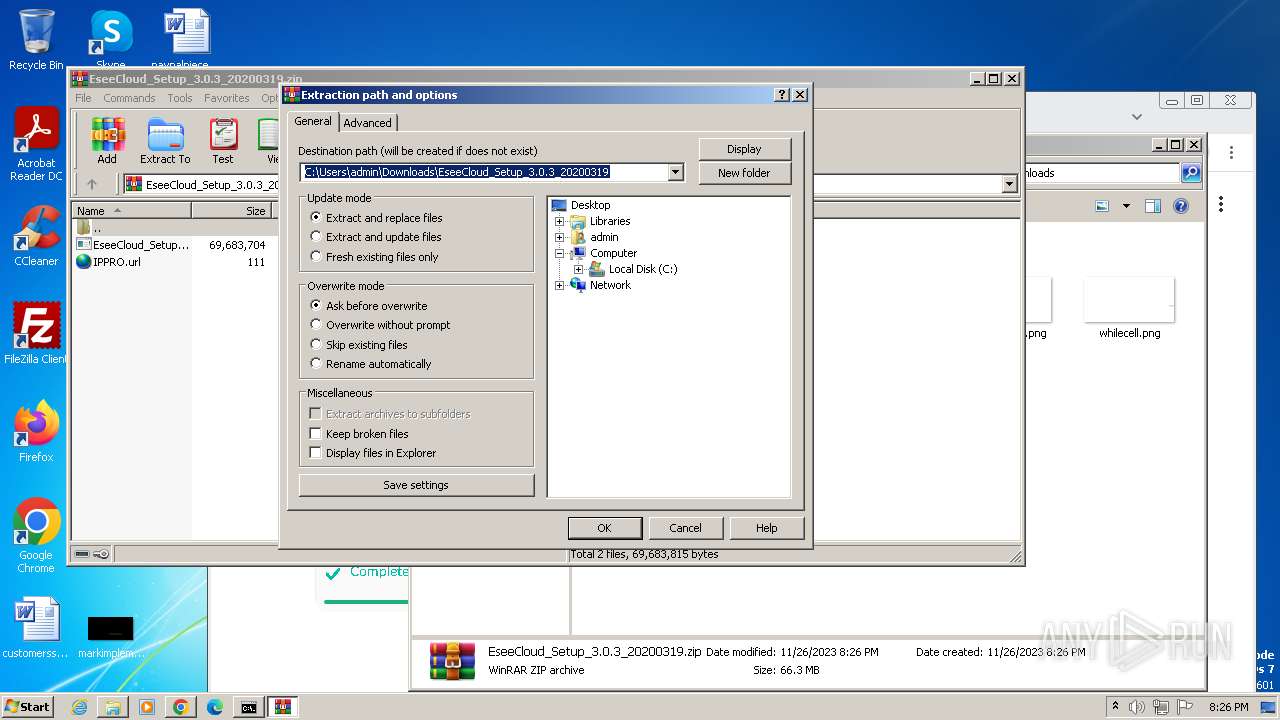Expand the Network tree node

click(x=560, y=285)
